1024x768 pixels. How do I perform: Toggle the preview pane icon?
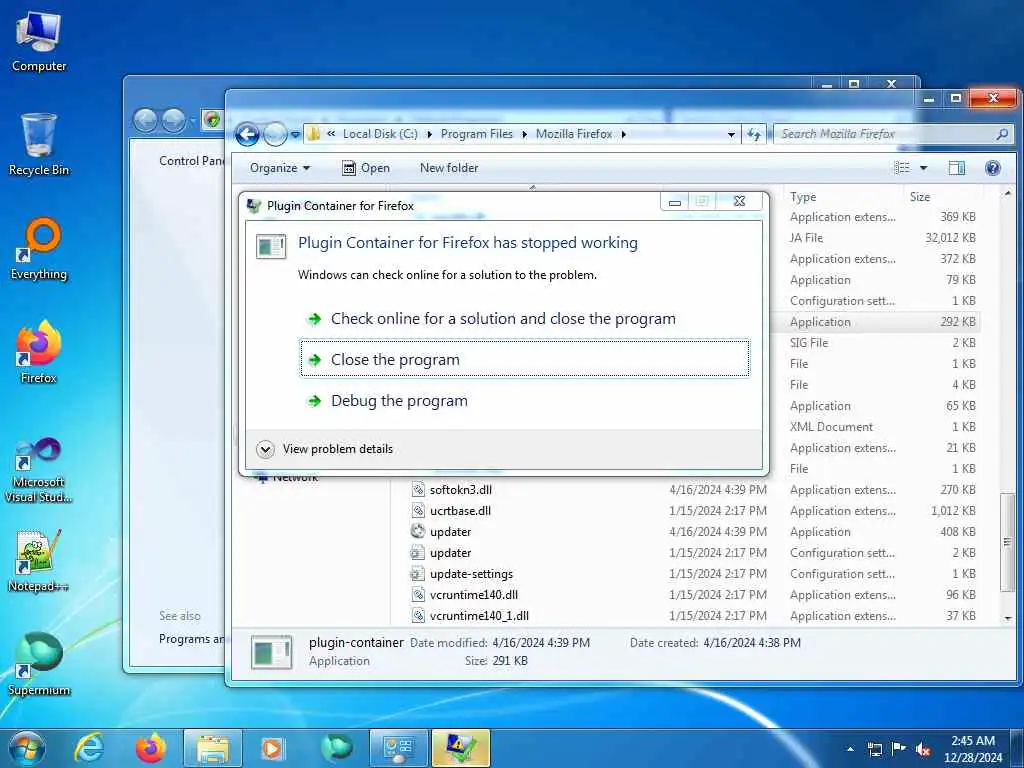point(957,168)
